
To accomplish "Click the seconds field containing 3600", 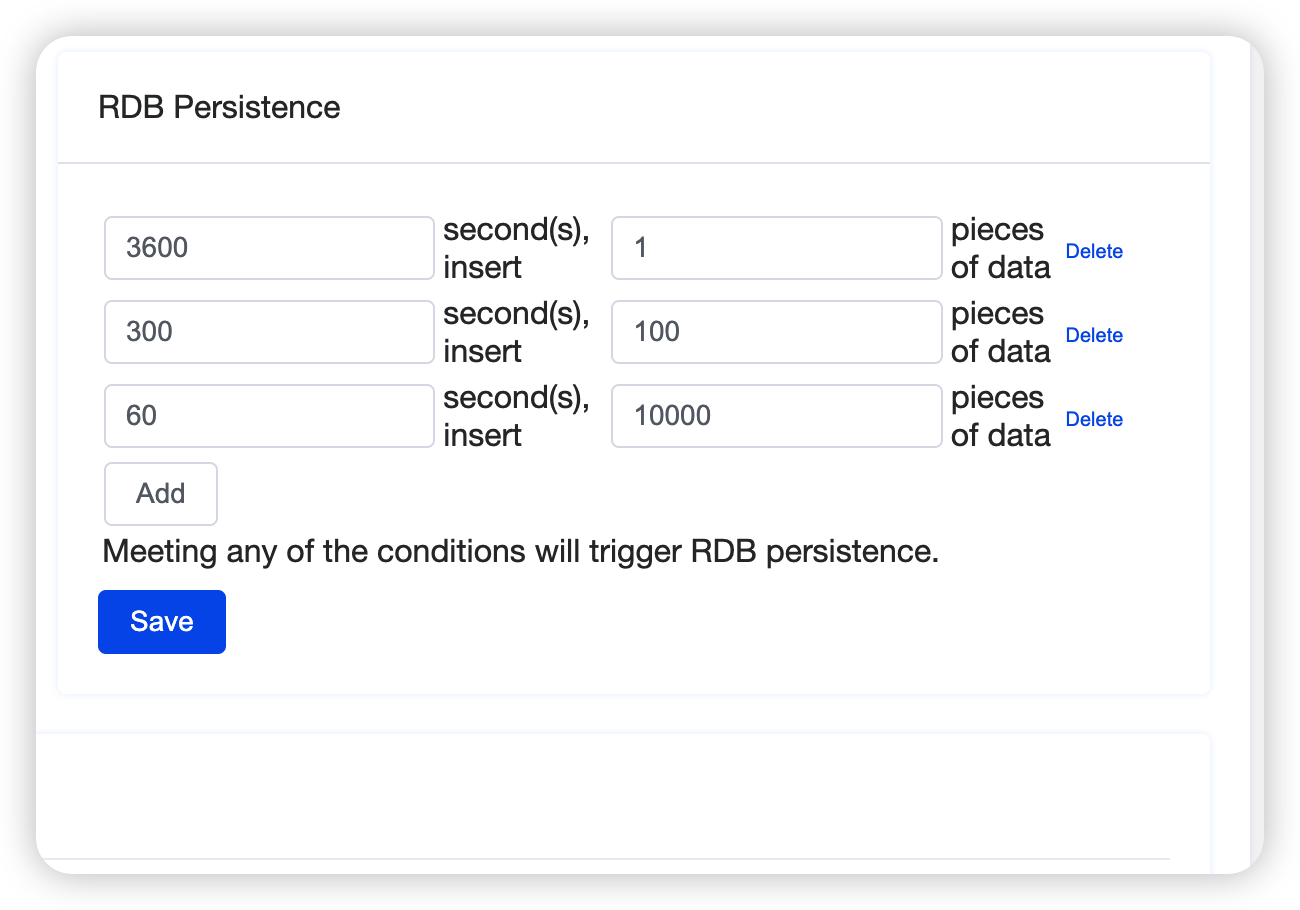I will [269, 248].
